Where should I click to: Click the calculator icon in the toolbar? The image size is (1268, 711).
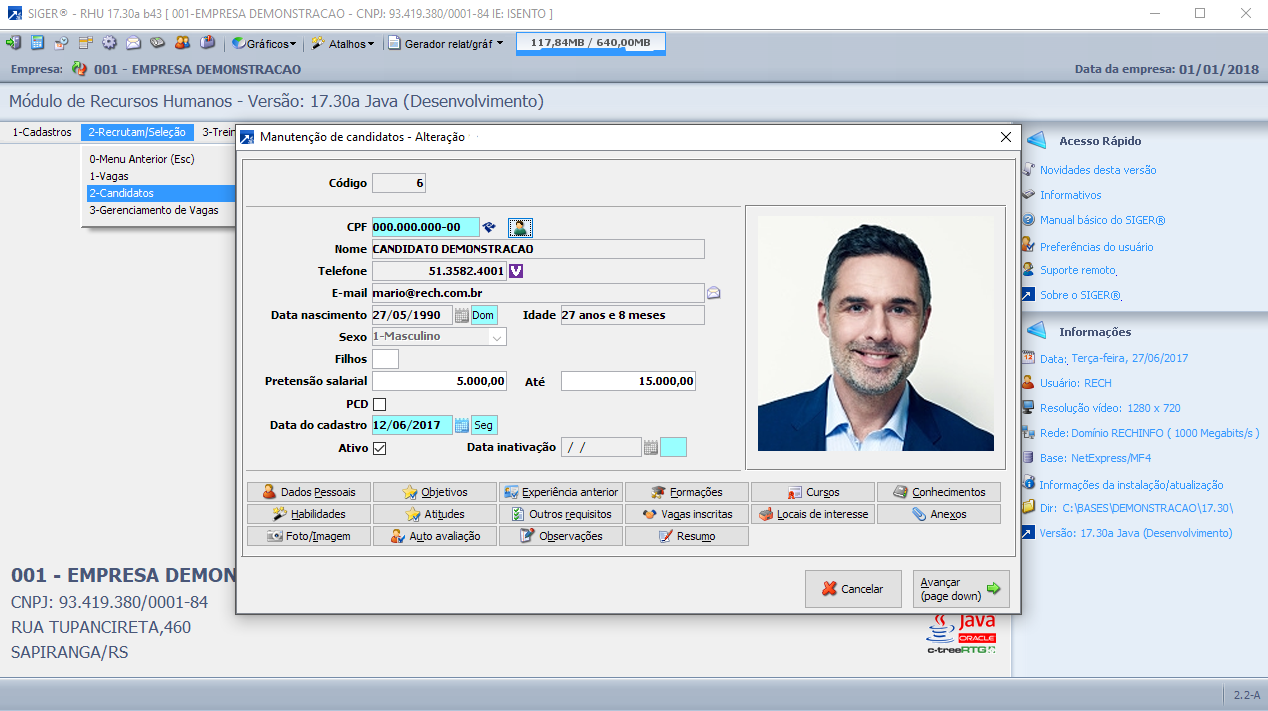tap(37, 43)
